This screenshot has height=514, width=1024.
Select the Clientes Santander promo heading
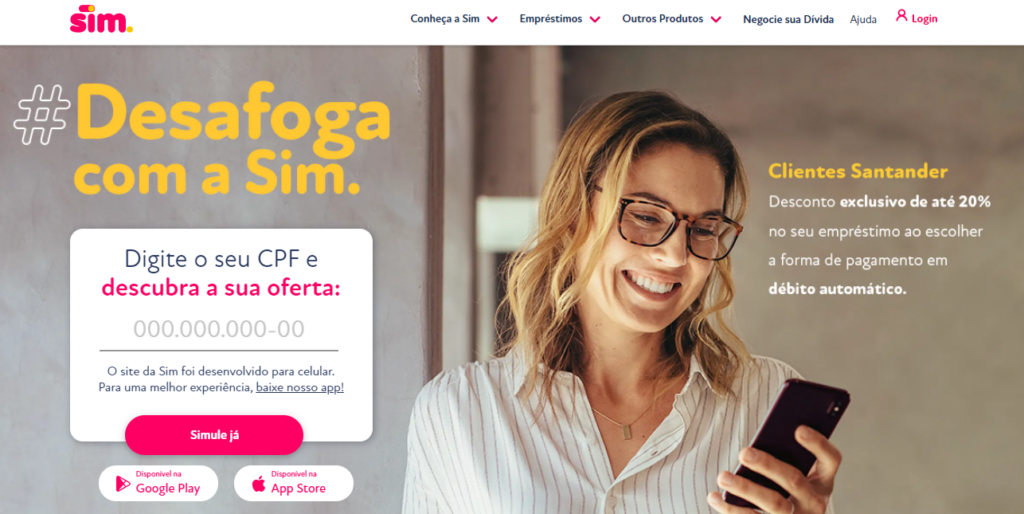coord(857,171)
